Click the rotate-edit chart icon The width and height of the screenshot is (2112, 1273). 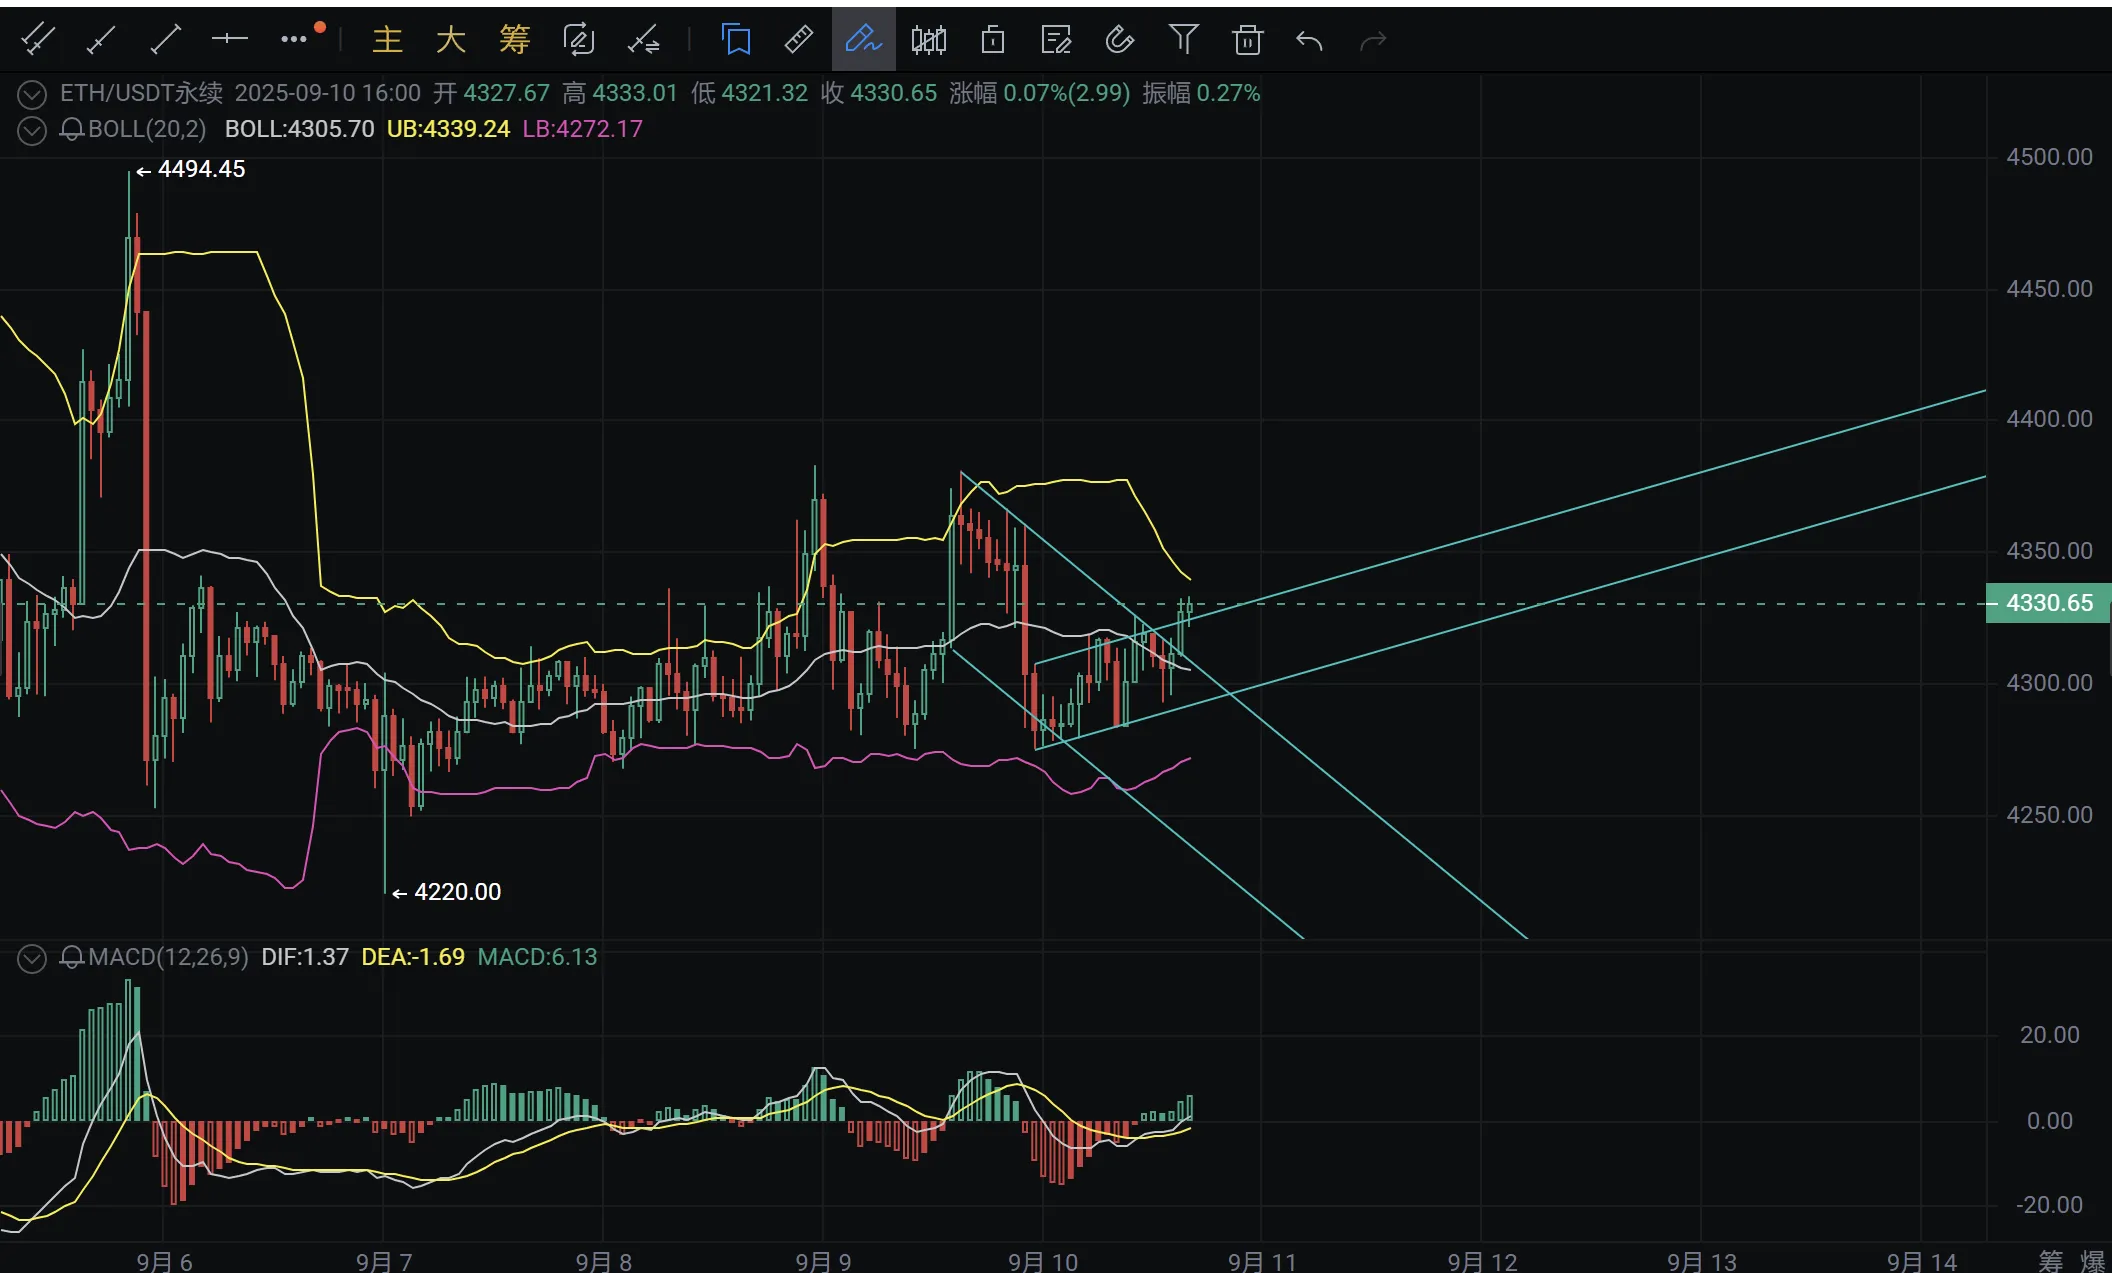[x=579, y=40]
